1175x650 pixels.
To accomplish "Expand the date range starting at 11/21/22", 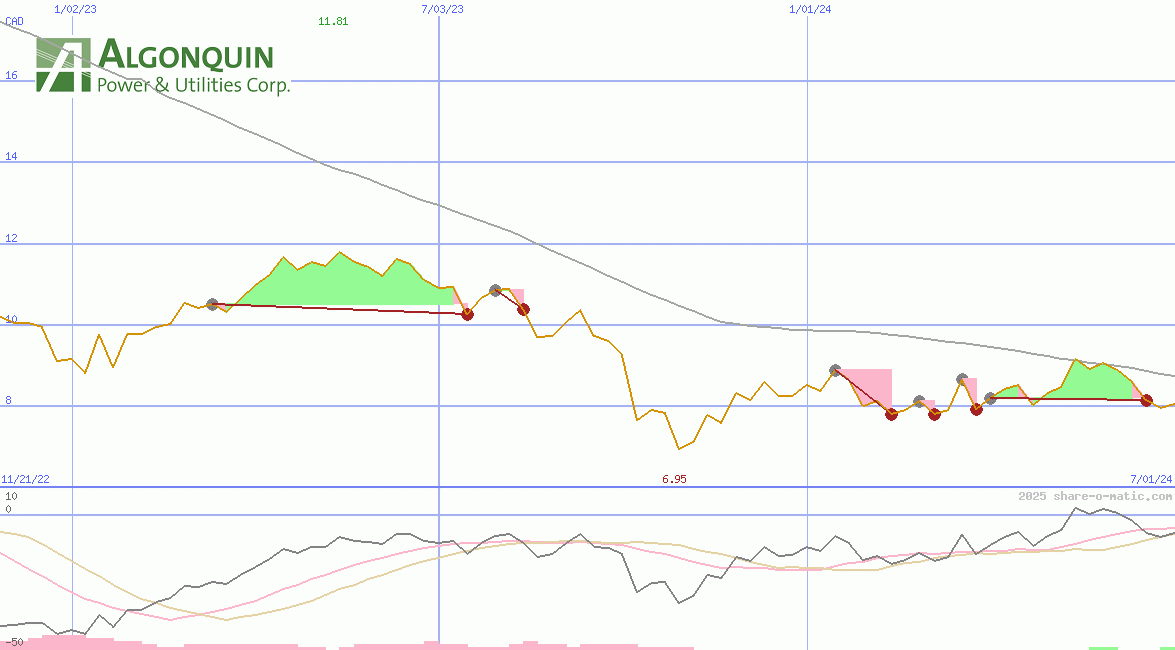I will (27, 478).
